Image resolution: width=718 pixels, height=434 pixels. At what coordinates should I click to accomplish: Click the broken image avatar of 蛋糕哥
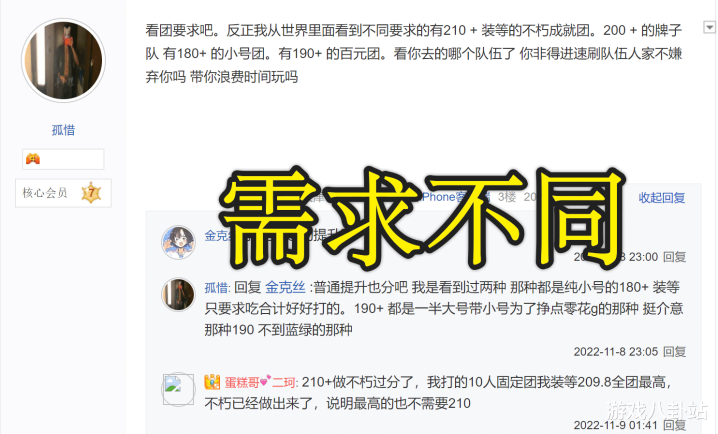[x=178, y=389]
